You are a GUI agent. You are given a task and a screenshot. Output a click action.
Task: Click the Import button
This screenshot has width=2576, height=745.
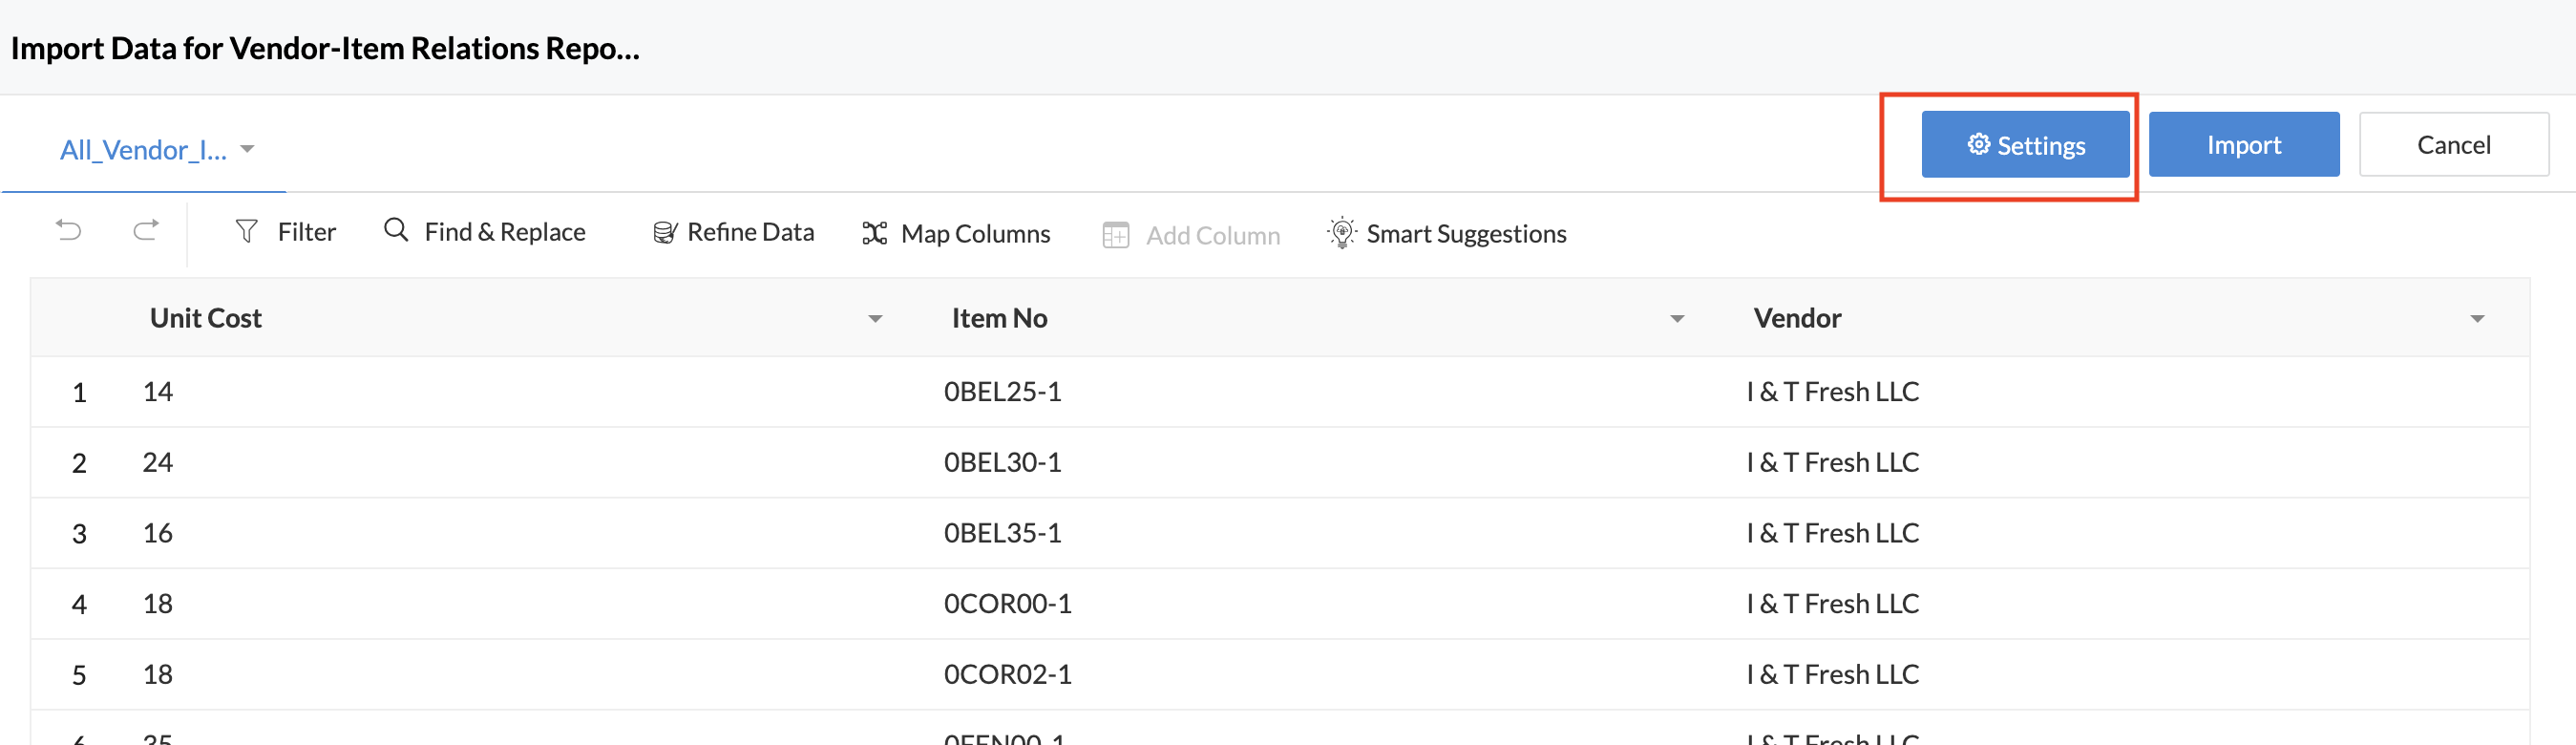(2244, 145)
